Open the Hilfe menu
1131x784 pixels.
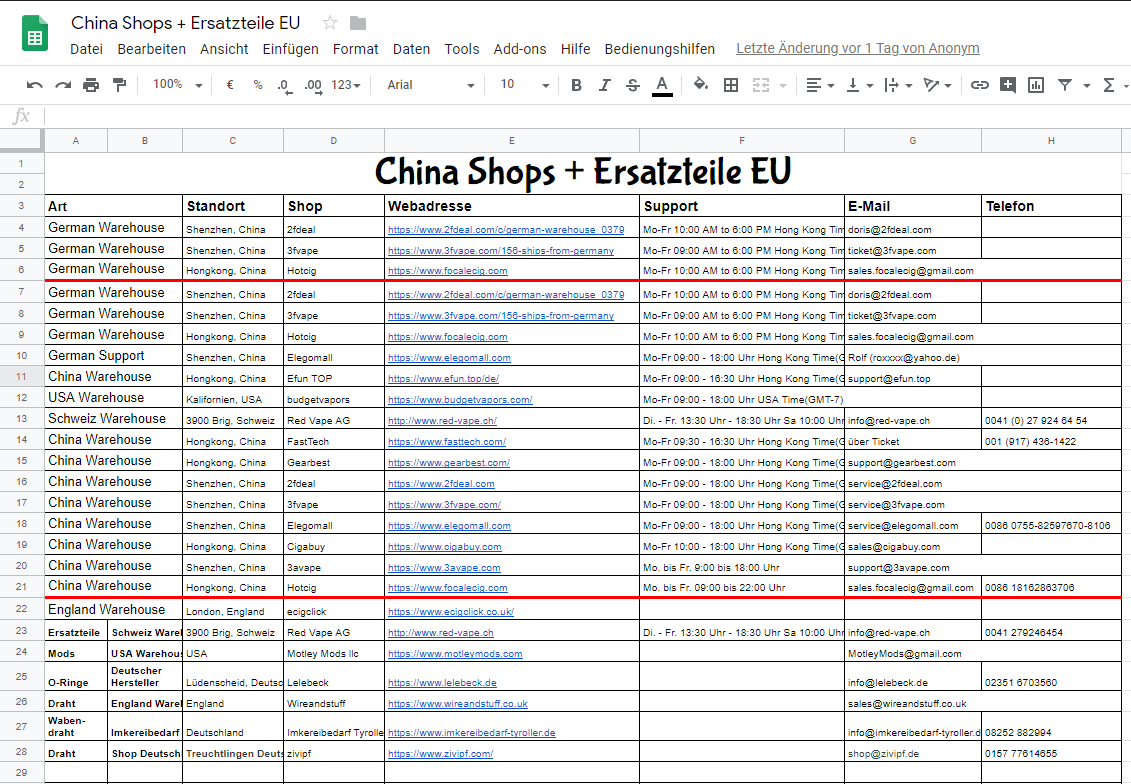click(576, 49)
